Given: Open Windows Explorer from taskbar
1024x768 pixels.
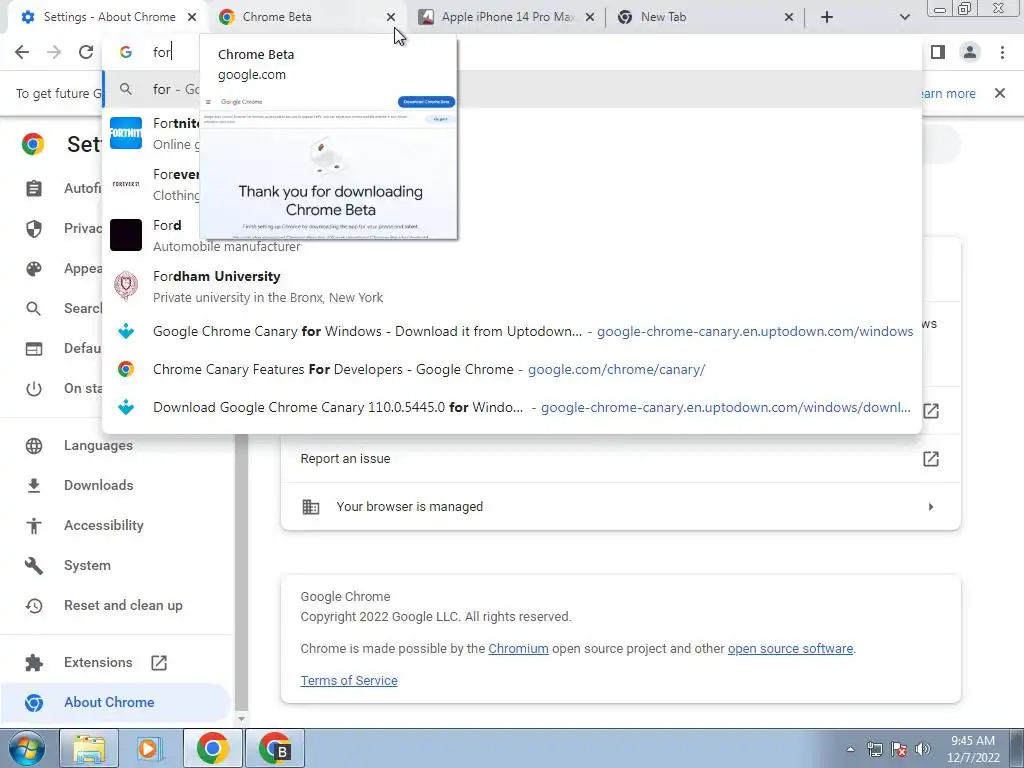Looking at the screenshot, I should coord(89,748).
